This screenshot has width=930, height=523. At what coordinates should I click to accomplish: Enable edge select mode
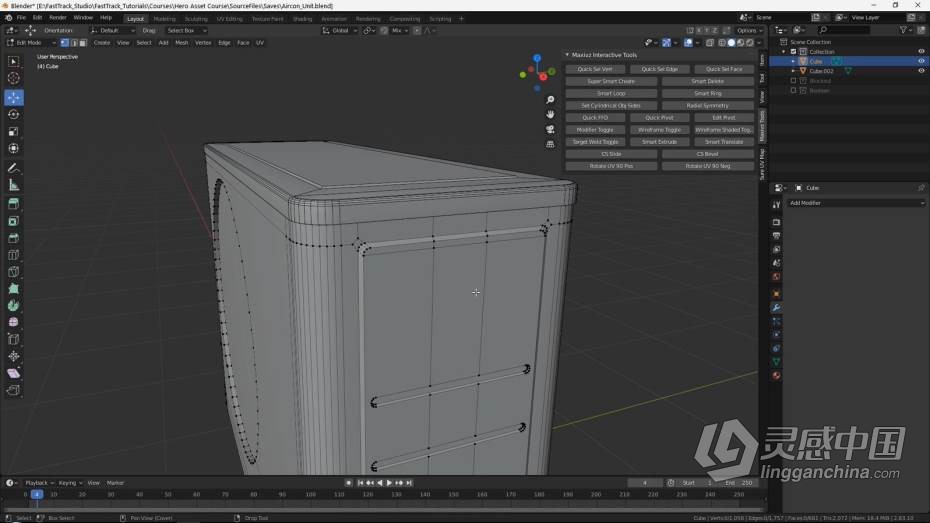pos(74,43)
